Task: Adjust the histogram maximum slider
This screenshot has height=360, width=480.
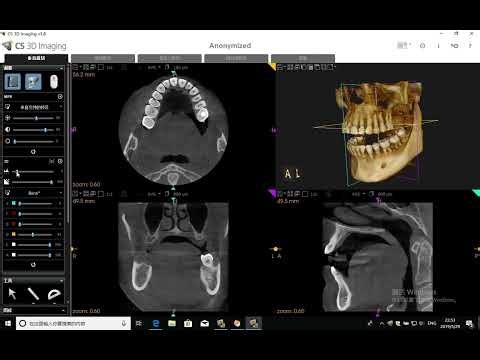Action: point(33,182)
